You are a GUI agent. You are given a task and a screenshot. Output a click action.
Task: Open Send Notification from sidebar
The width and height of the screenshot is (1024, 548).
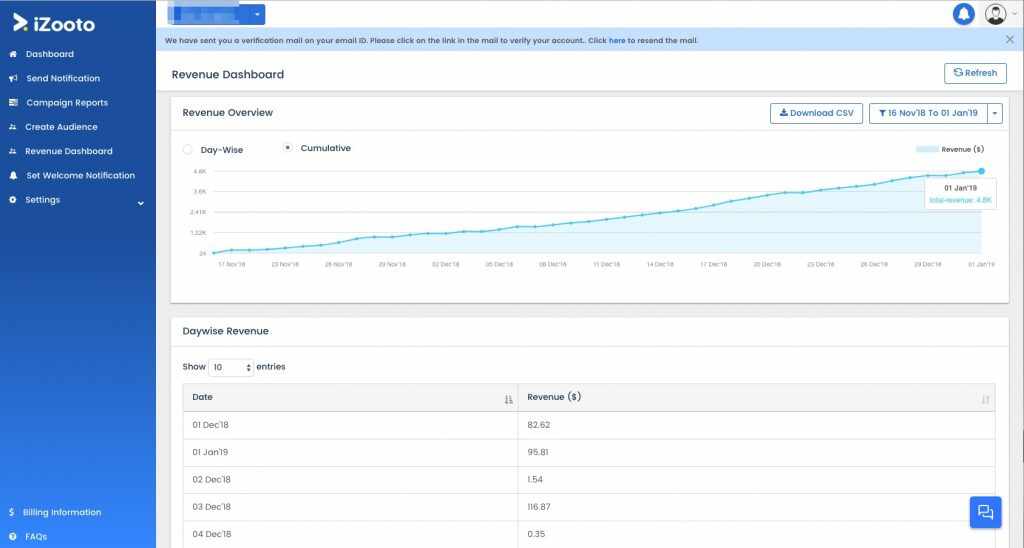pos(62,78)
